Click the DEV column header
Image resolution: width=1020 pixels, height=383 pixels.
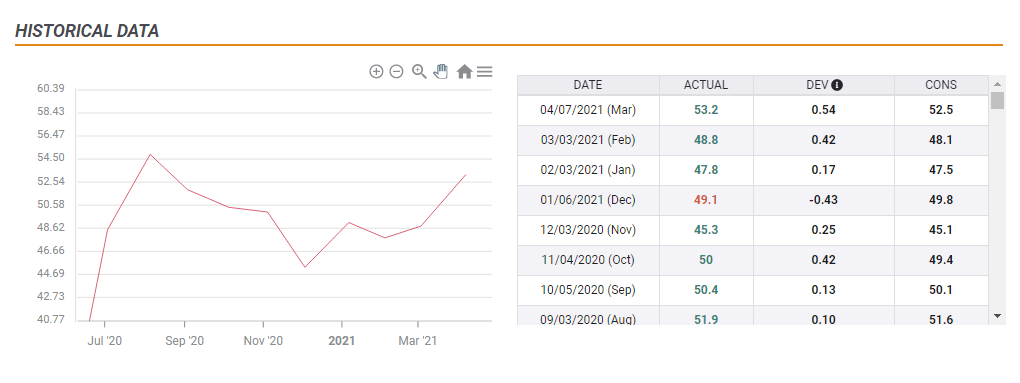click(x=824, y=85)
